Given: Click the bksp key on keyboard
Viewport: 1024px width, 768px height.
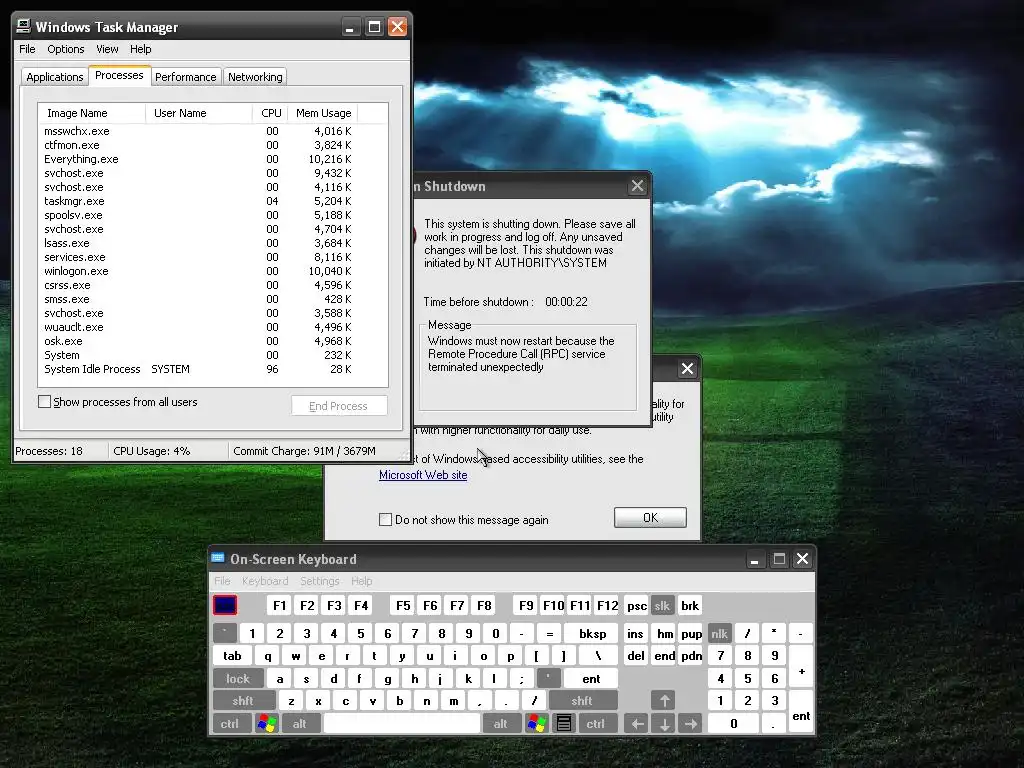Looking at the screenshot, I should click(x=593, y=633).
